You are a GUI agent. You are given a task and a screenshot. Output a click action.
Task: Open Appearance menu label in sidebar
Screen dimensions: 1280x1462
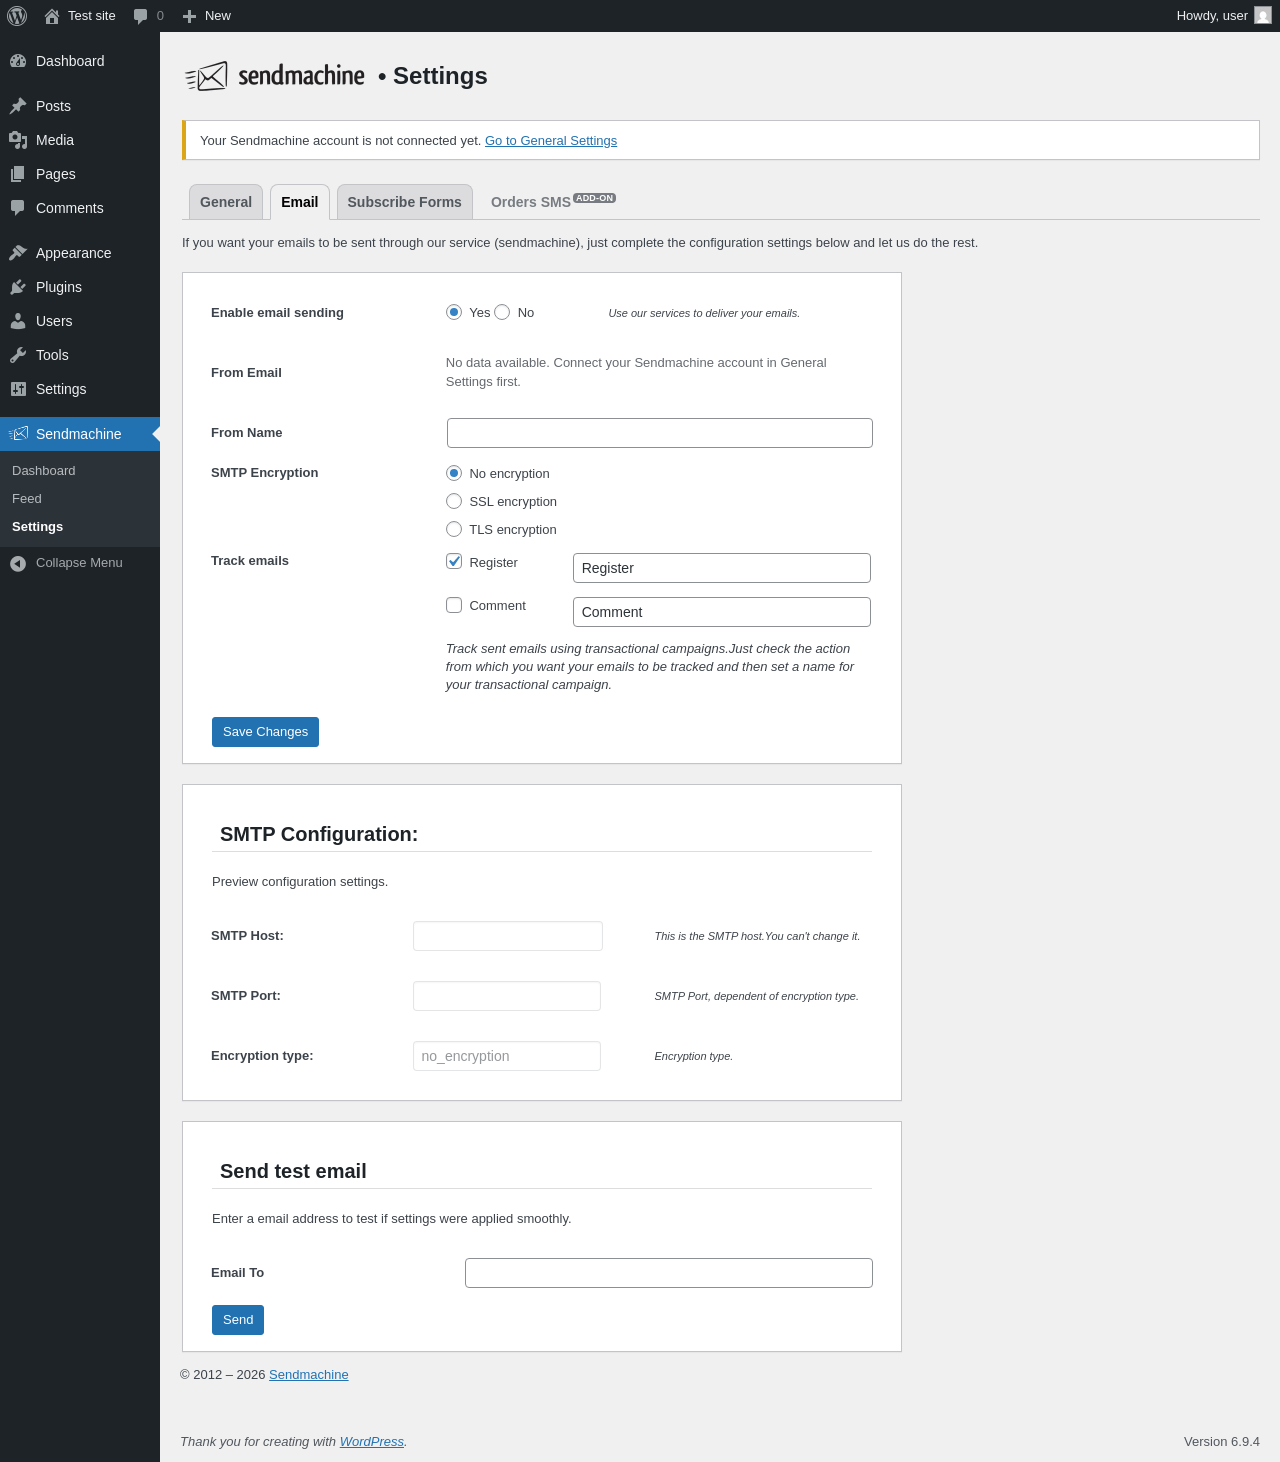(x=74, y=253)
